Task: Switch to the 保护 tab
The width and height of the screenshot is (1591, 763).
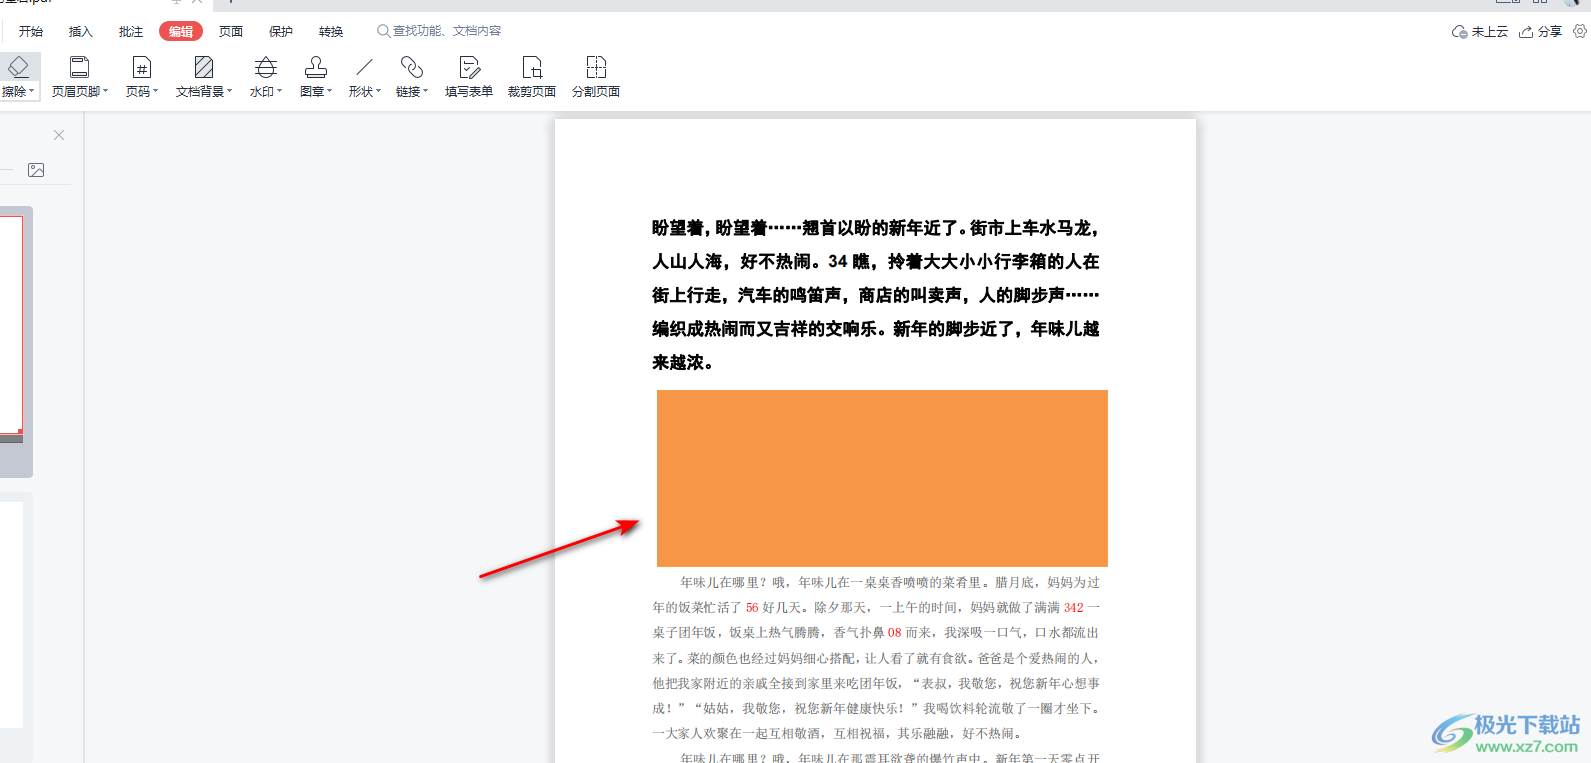Action: point(281,32)
